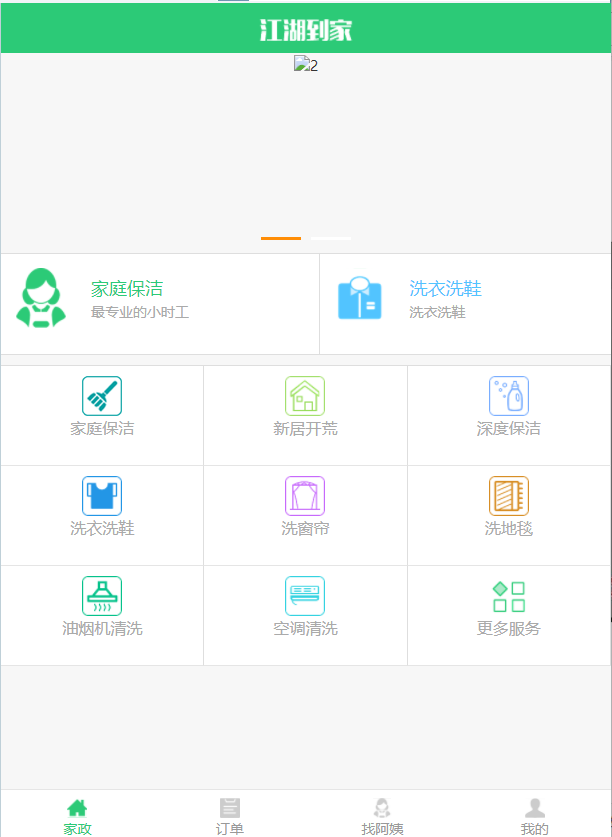Image resolution: width=612 pixels, height=837 pixels.
Task: Choose the 洗窗帘 purple curtain icon
Action: (x=305, y=496)
